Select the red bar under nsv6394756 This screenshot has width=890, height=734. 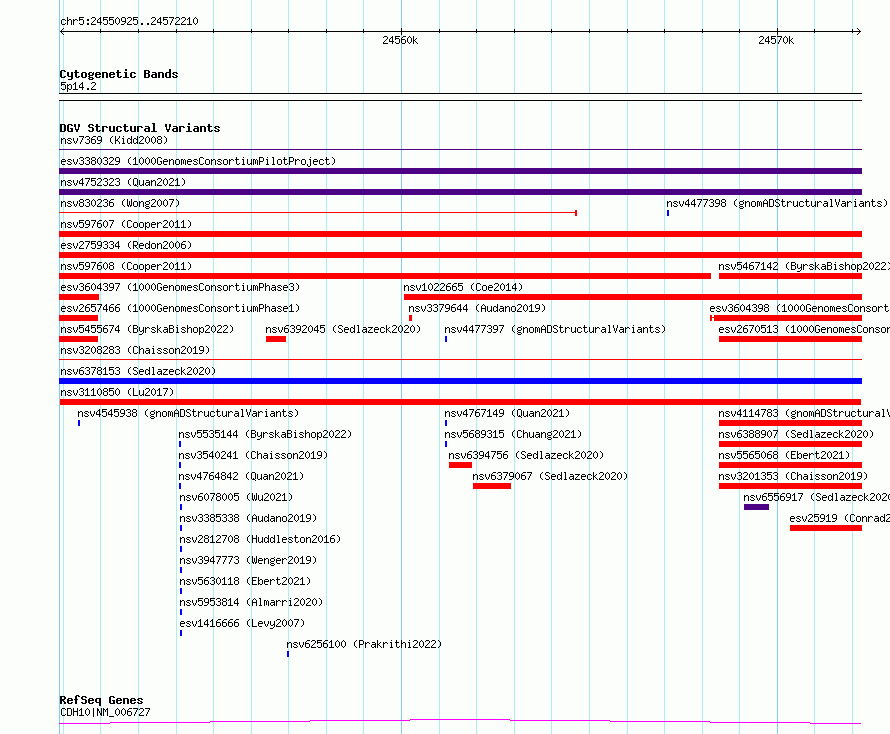click(460, 465)
